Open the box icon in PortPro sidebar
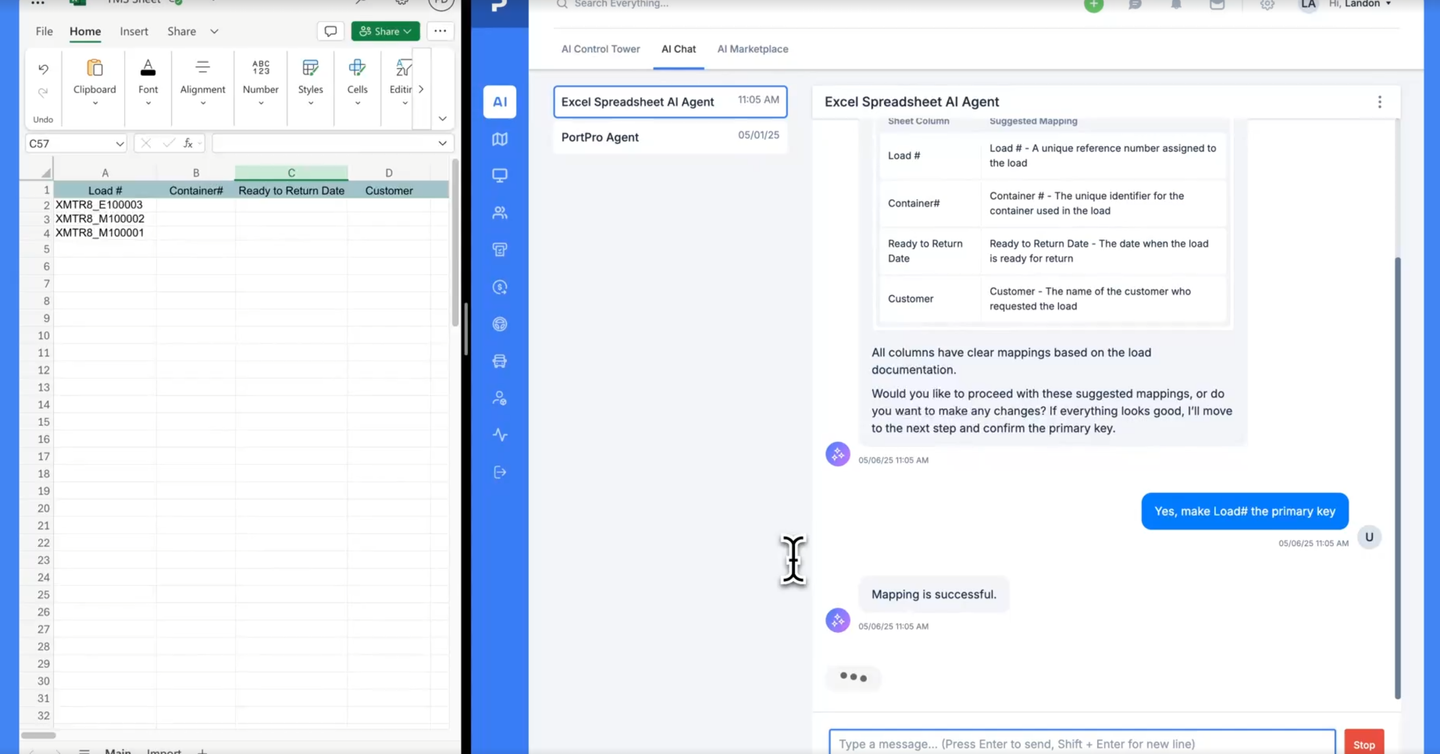This screenshot has width=1440, height=754. click(500, 250)
